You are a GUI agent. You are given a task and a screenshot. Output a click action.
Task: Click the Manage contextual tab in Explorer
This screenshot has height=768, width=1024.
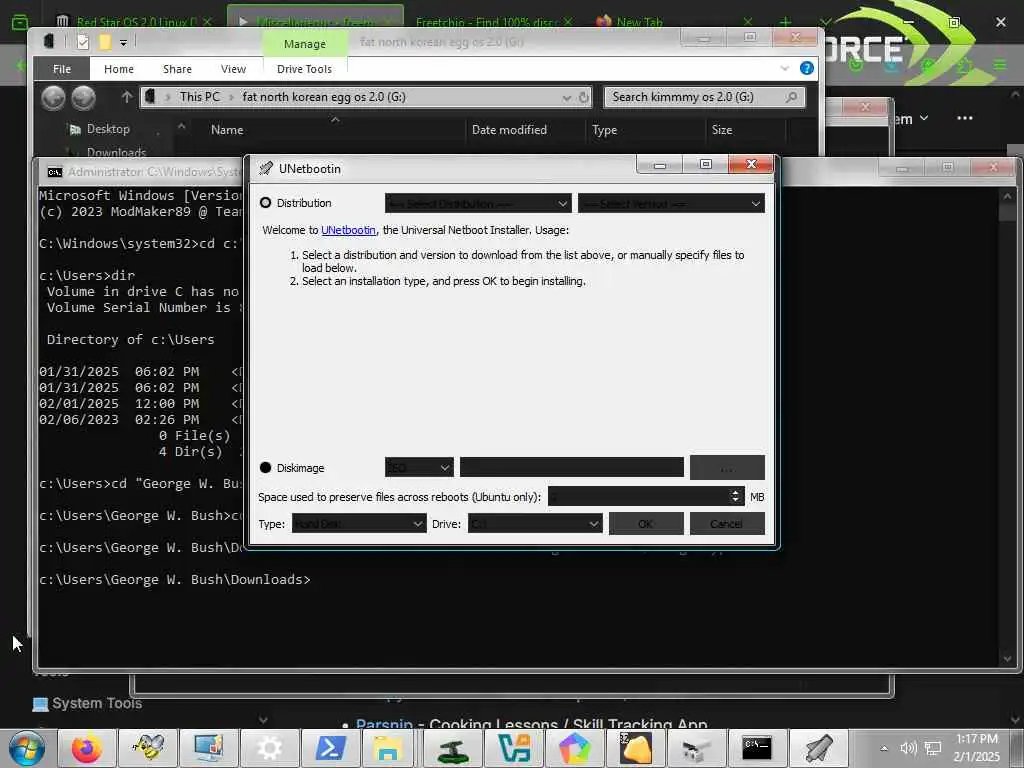(x=304, y=44)
